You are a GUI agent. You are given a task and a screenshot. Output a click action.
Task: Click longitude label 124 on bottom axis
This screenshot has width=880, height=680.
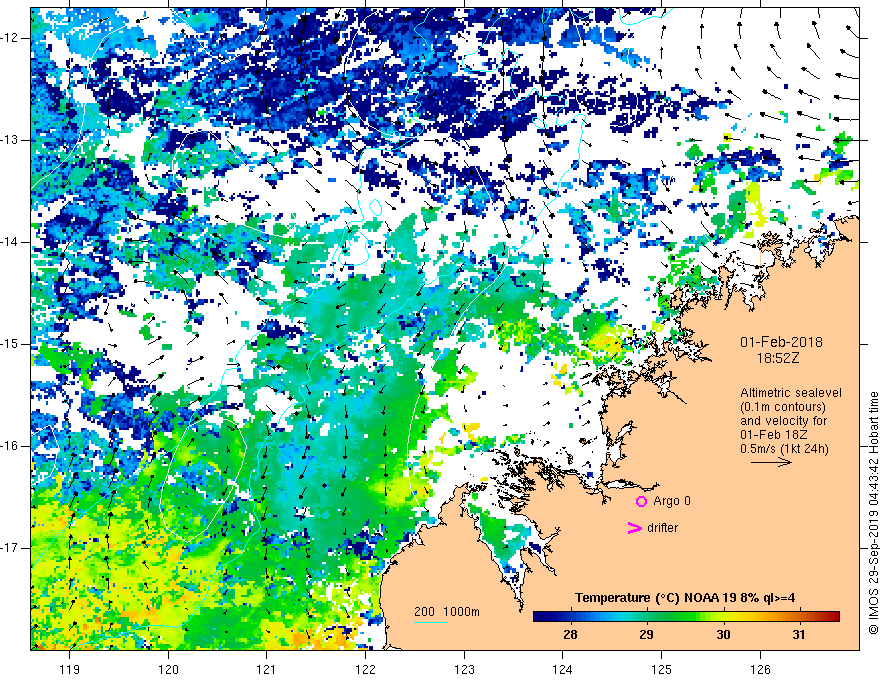click(562, 669)
